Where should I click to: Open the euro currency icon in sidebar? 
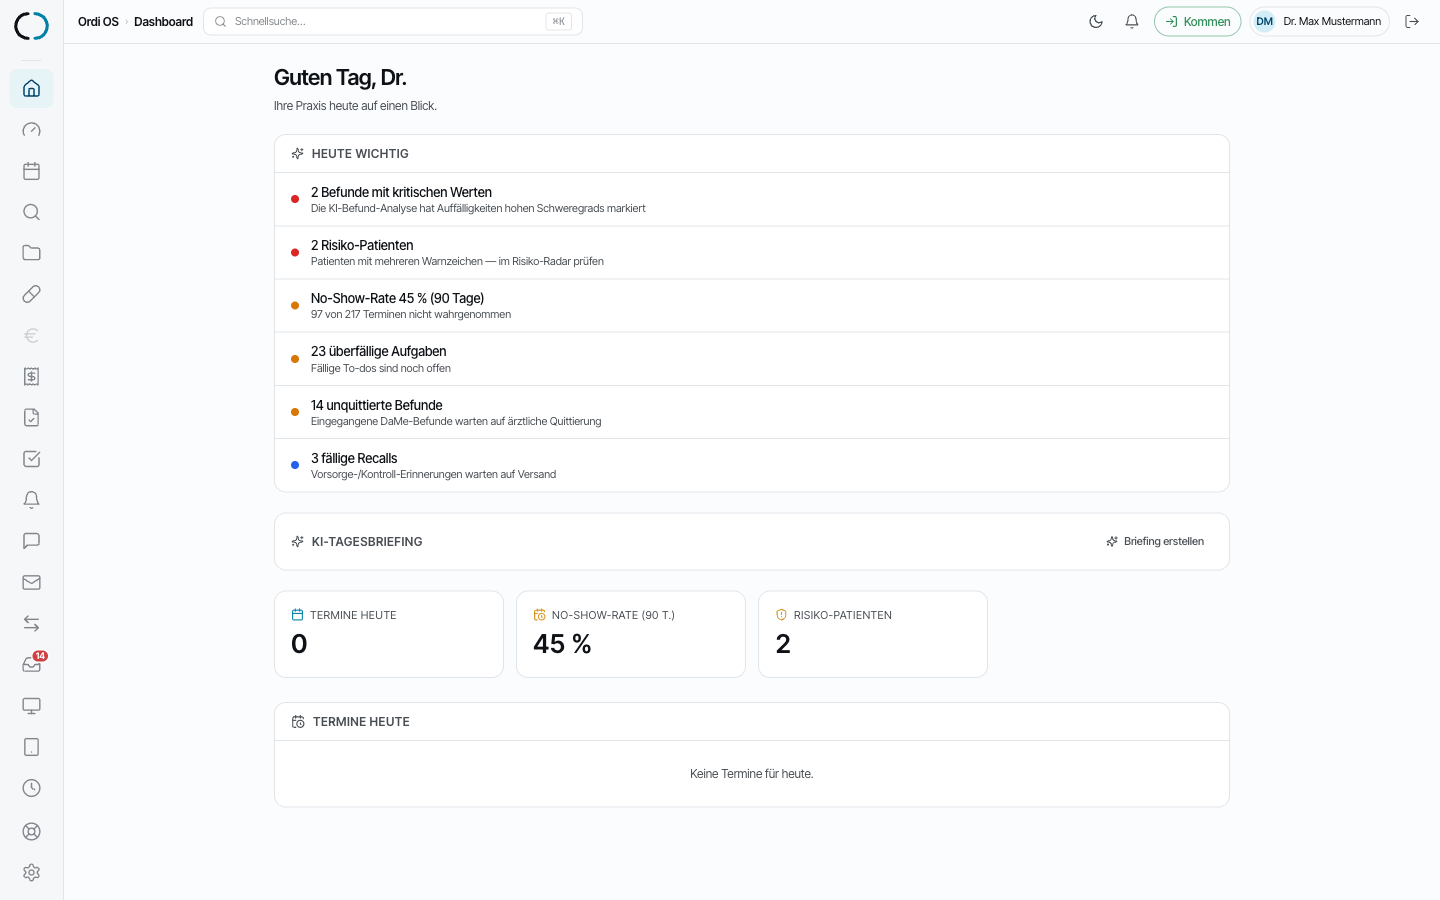(x=31, y=335)
